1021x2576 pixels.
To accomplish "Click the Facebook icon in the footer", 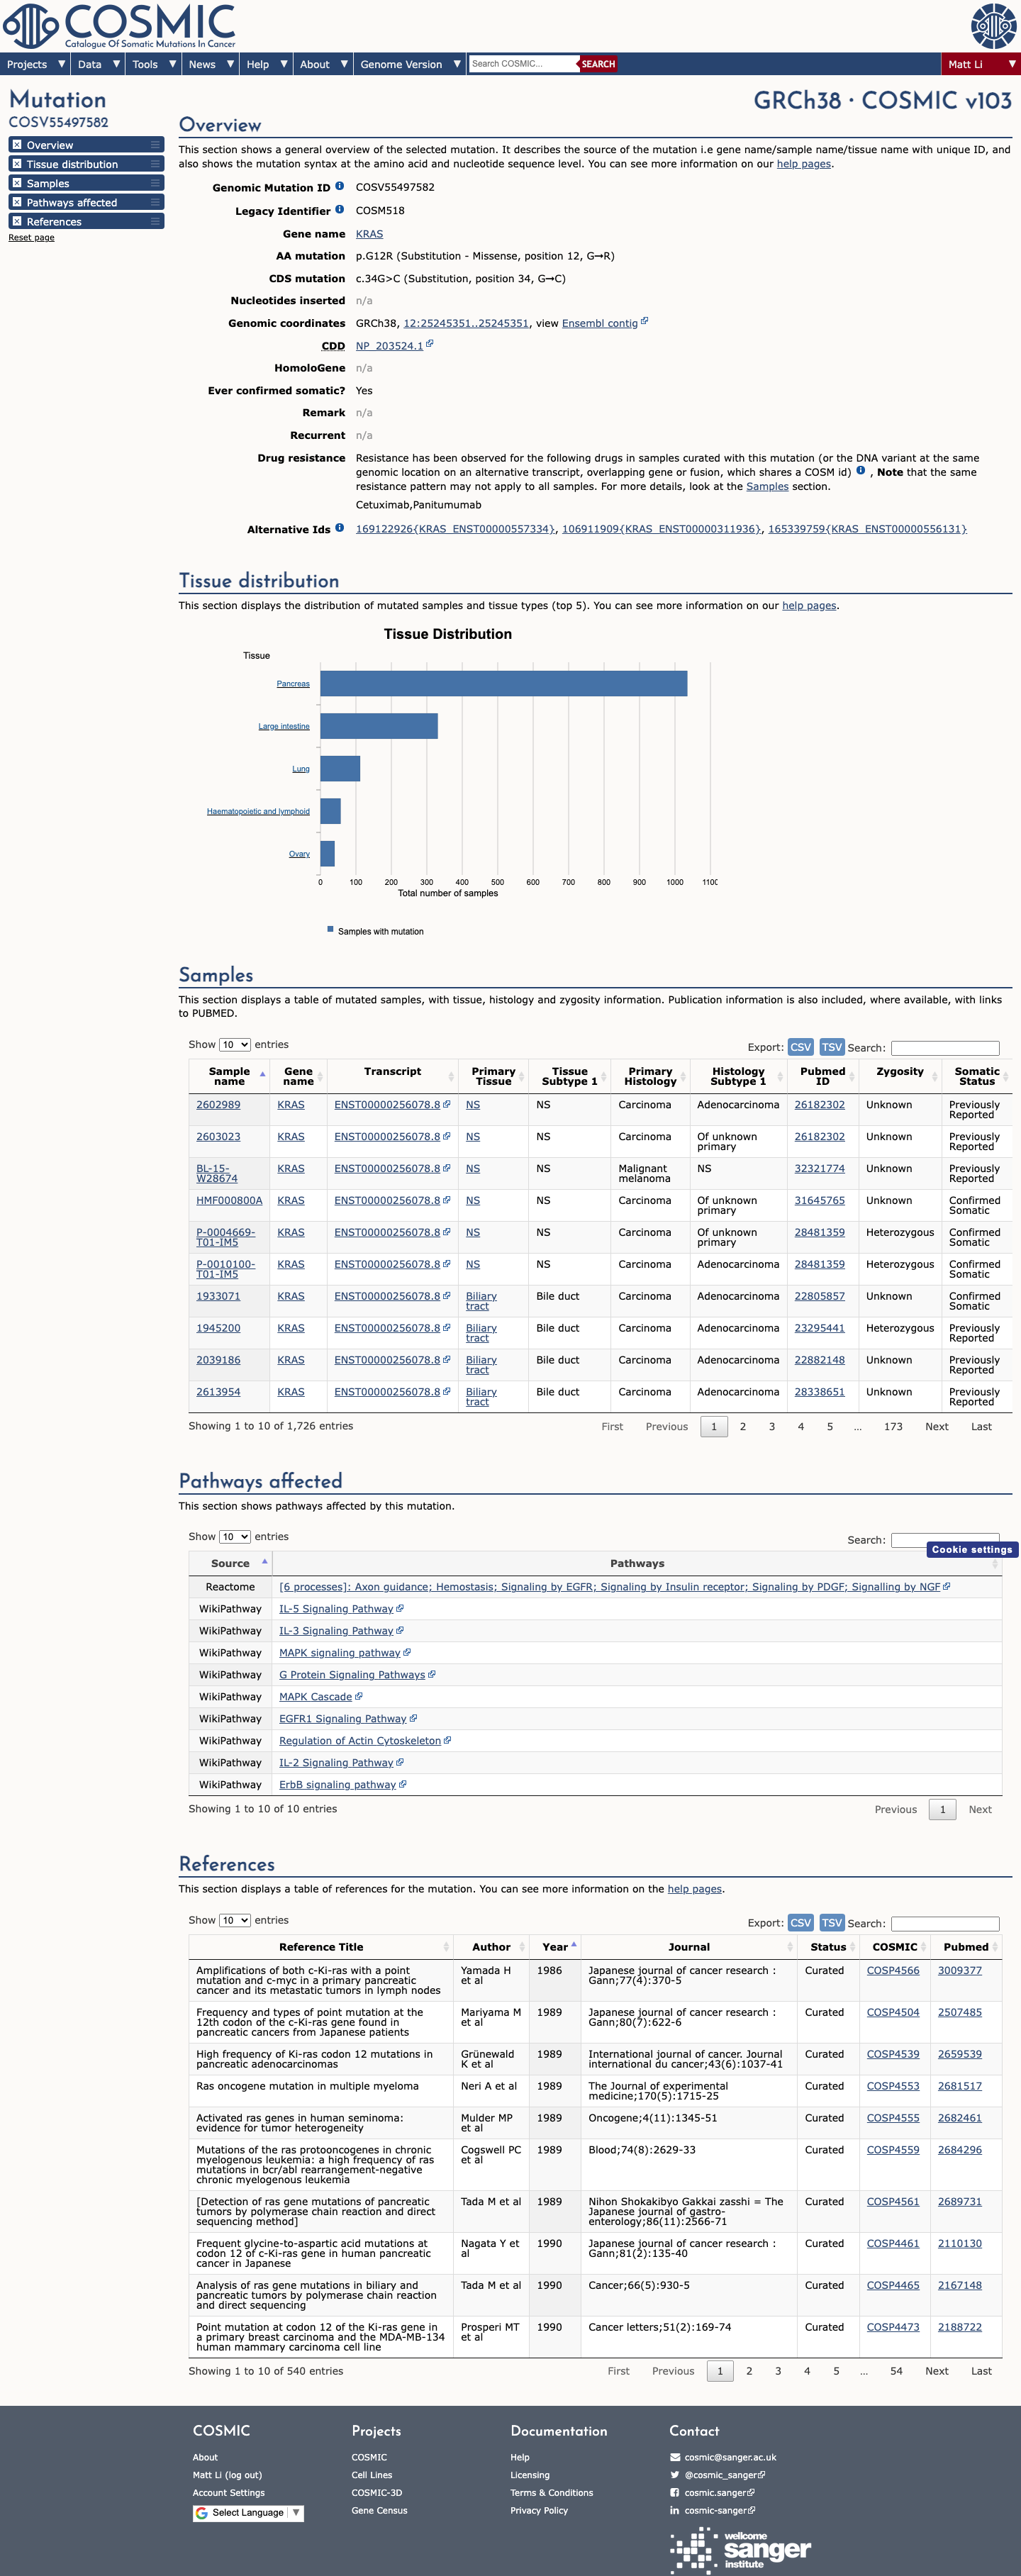I will click(675, 2493).
